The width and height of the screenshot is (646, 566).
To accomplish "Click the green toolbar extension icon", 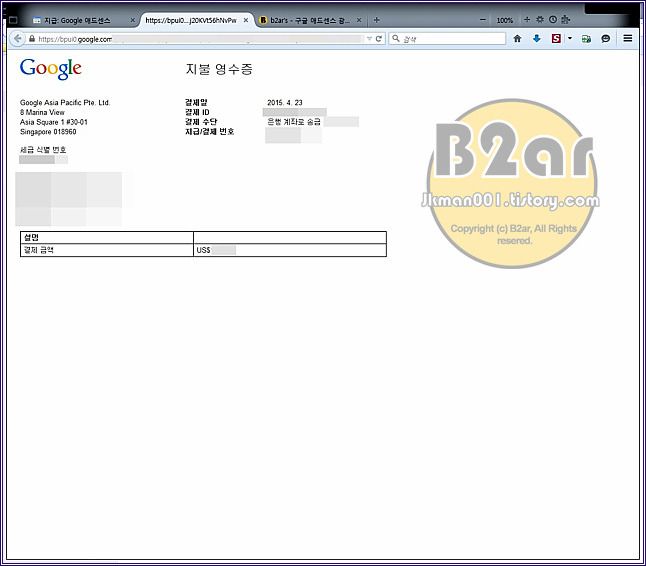I will coord(586,39).
